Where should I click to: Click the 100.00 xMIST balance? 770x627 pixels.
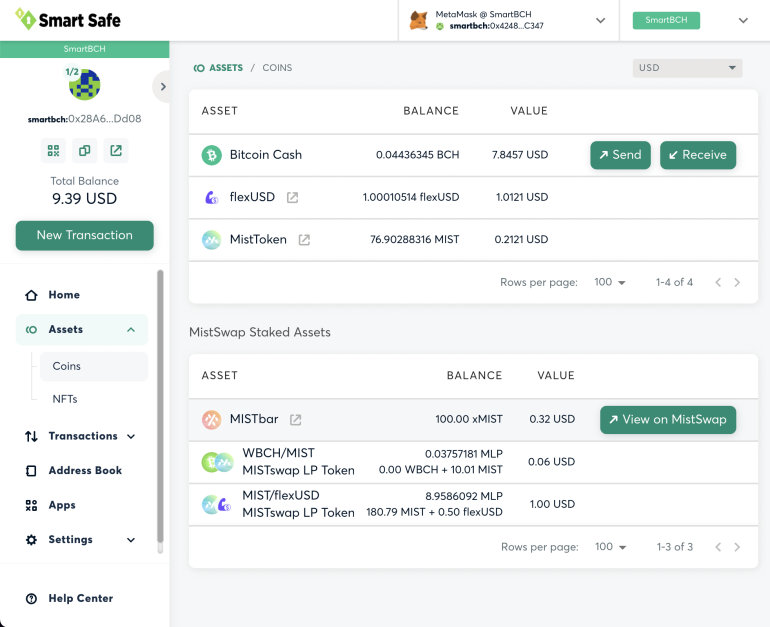click(x=469, y=419)
